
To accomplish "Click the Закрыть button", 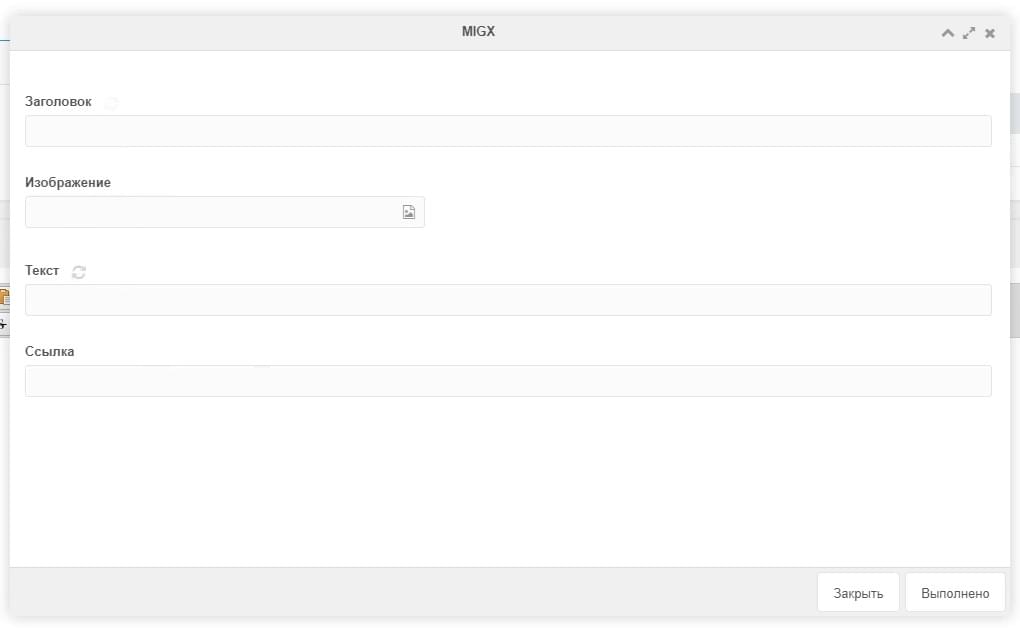I will pos(858,593).
